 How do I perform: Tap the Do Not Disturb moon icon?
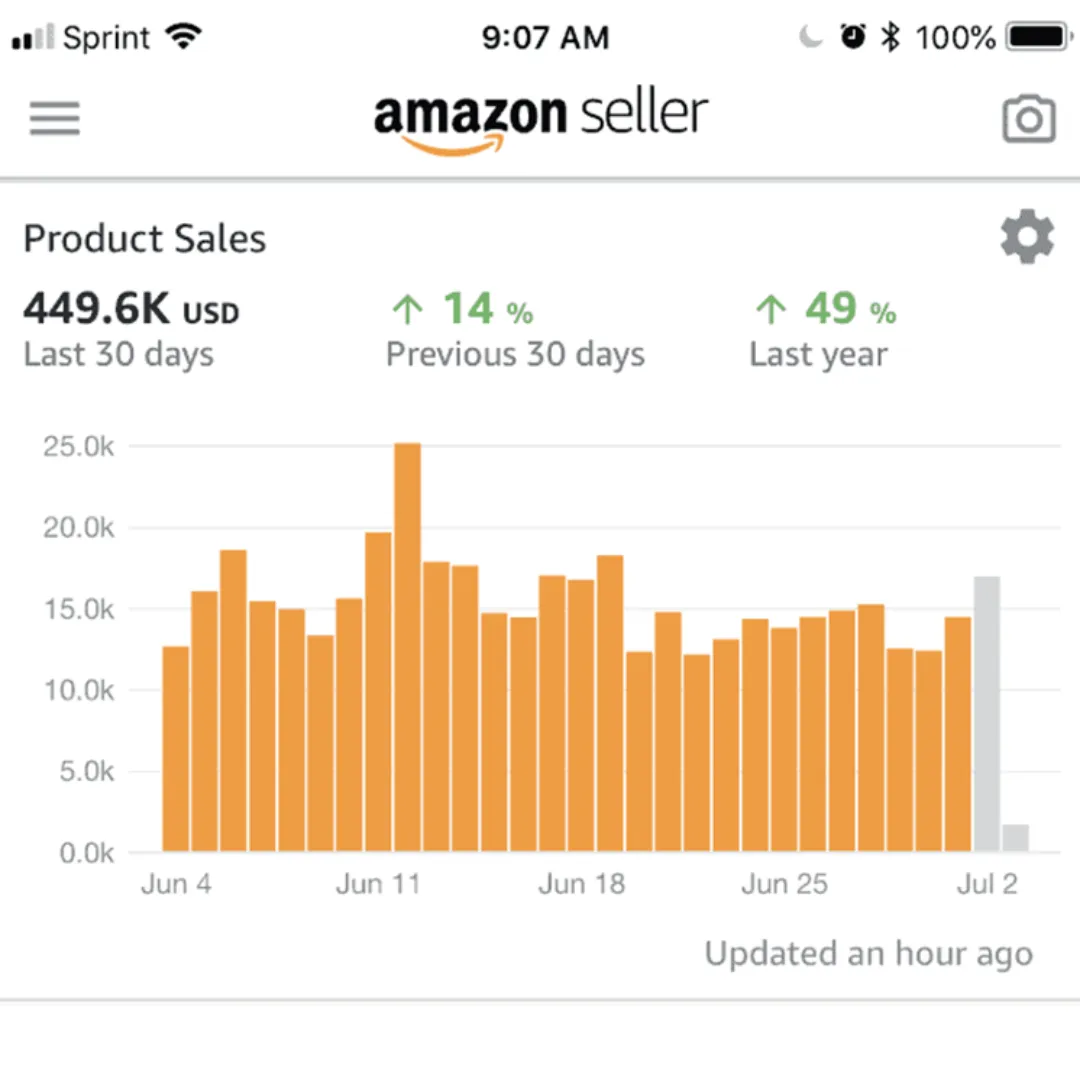point(810,38)
